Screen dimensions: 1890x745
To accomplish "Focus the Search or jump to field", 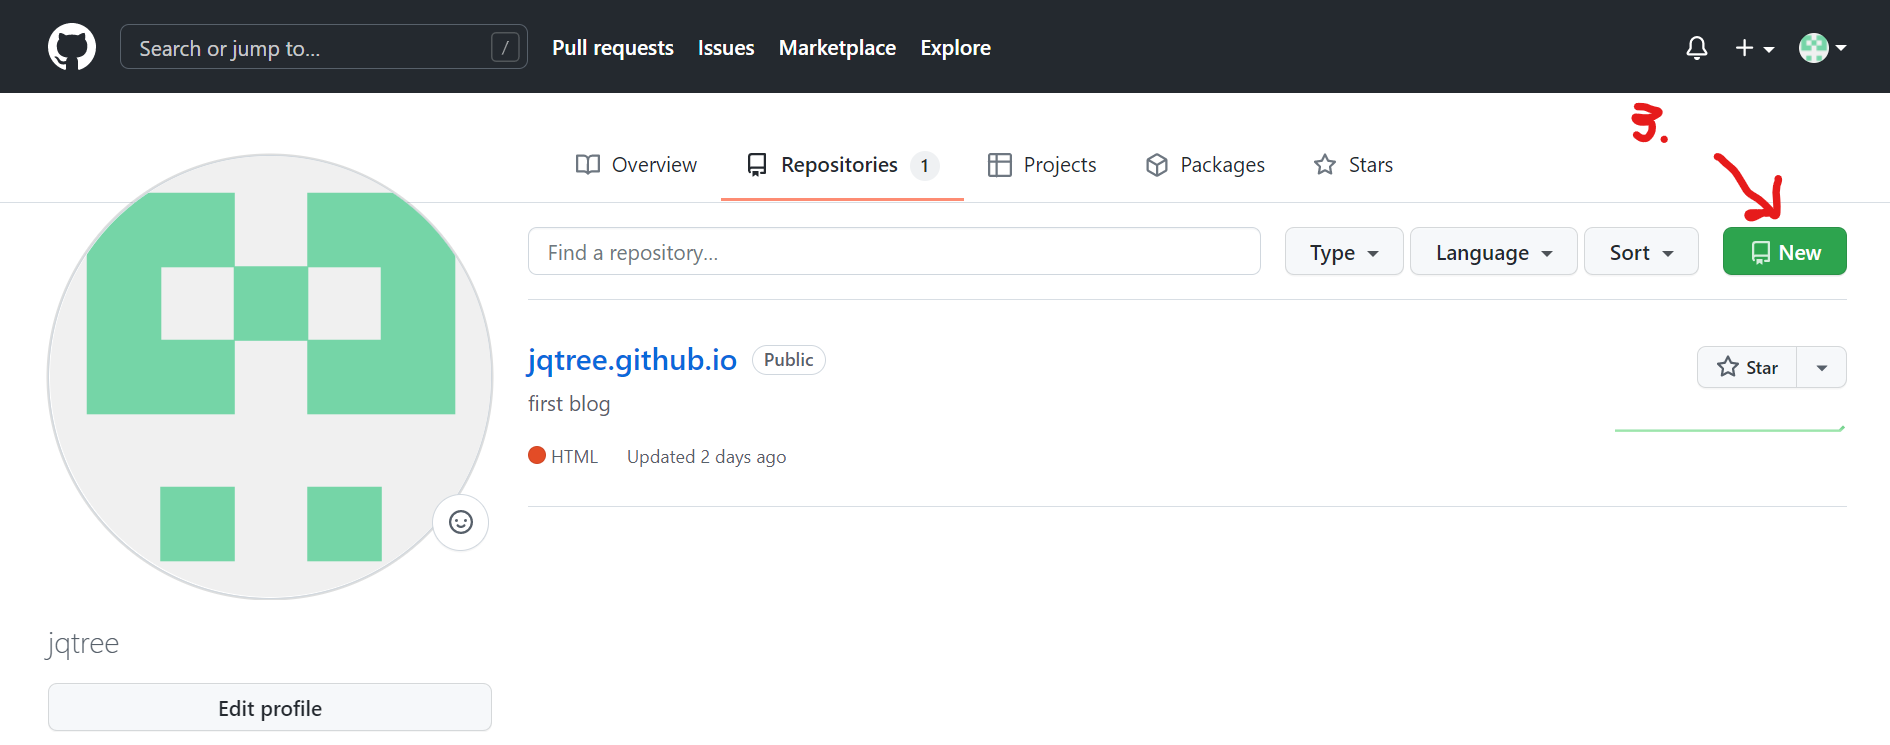I will (323, 47).
